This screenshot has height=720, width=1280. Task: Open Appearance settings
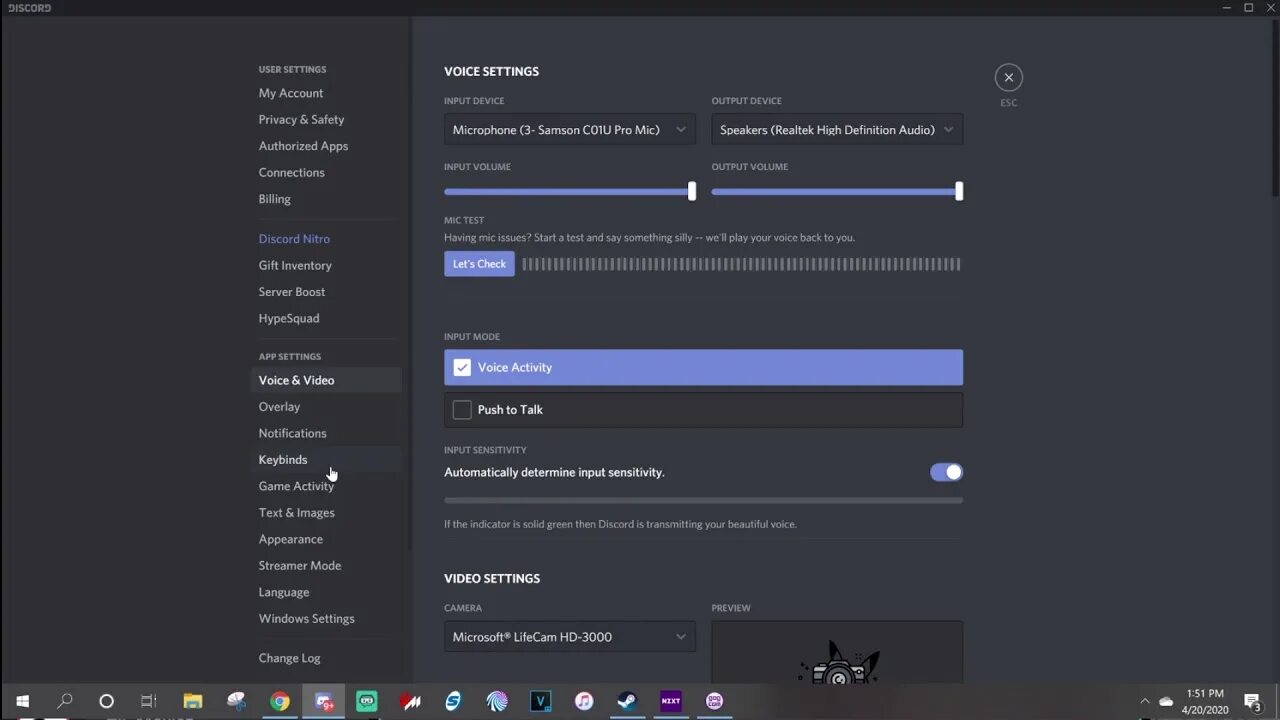pos(291,539)
